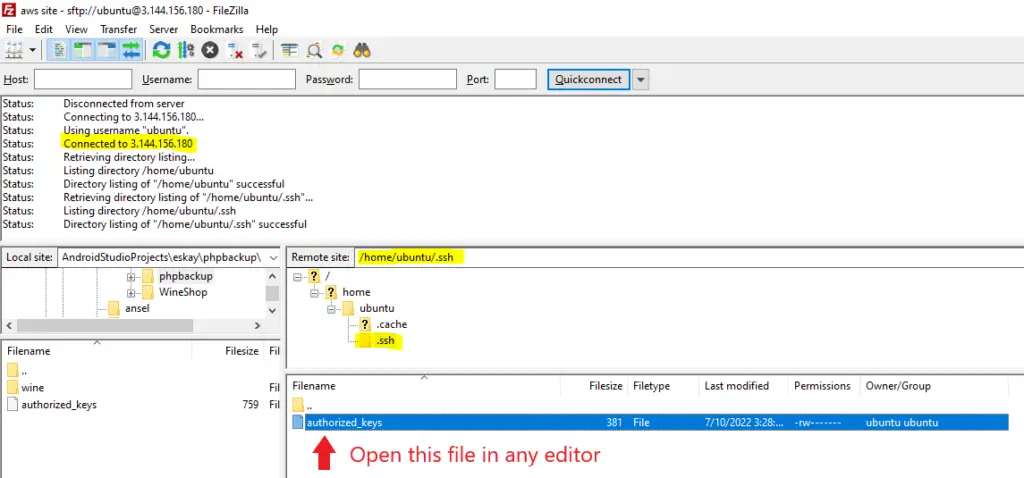Toggle synchronized browsing icon

(x=338, y=50)
